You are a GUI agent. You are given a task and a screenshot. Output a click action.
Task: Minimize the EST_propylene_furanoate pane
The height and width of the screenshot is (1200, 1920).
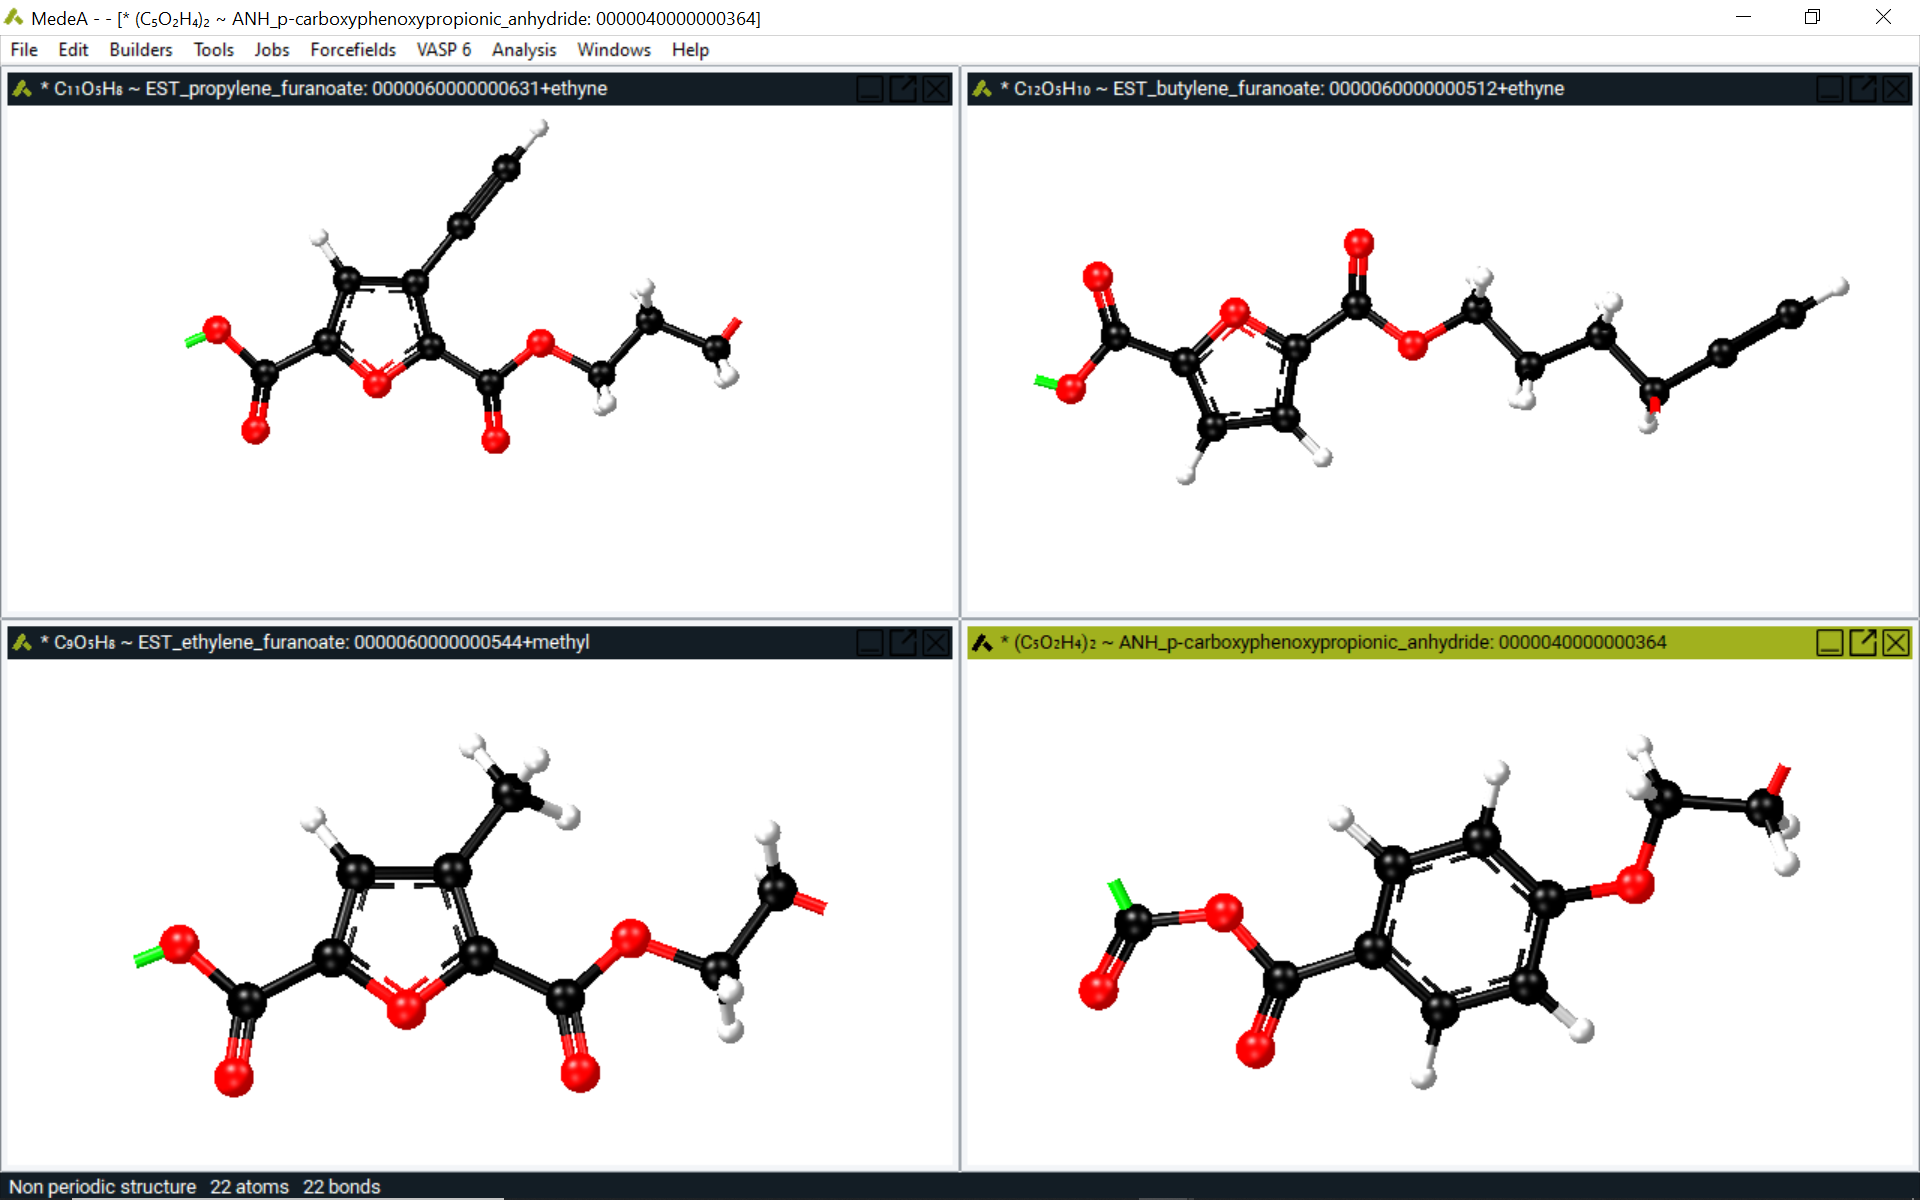[x=869, y=88]
